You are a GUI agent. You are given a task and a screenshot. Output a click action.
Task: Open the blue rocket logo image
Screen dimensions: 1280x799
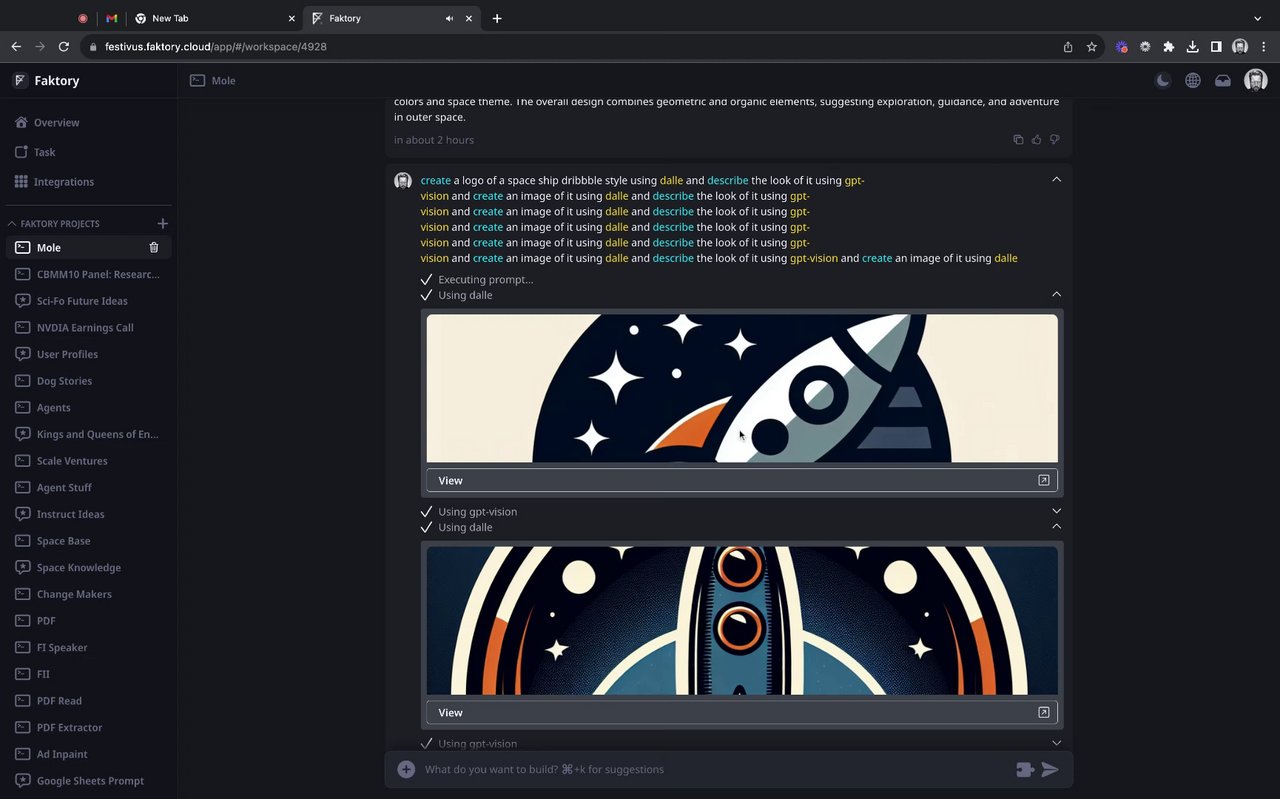click(x=742, y=620)
